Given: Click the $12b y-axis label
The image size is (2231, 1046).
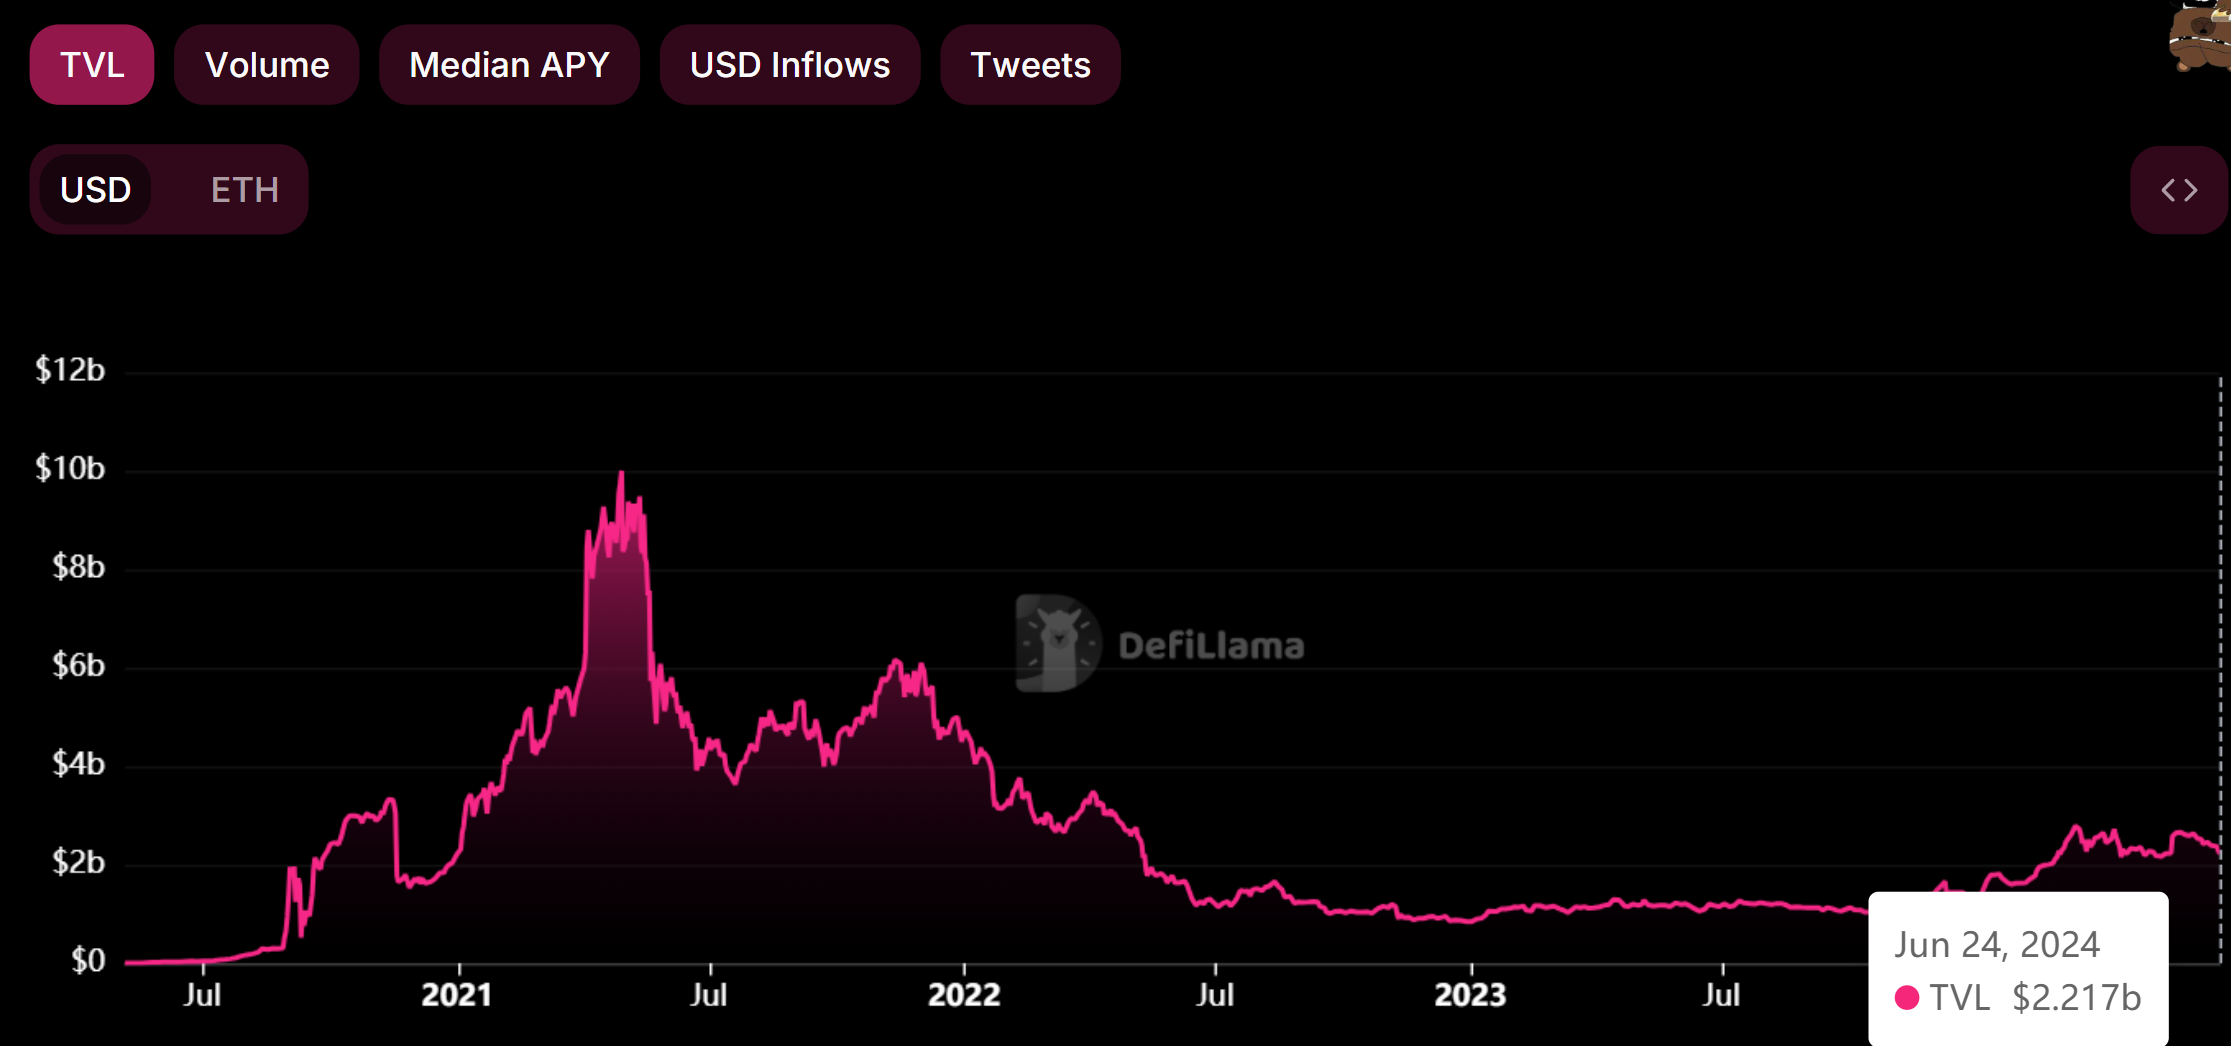Looking at the screenshot, I should point(70,370).
